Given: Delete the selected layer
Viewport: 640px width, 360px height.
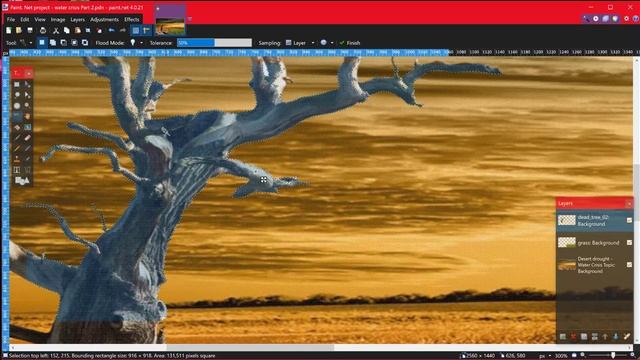Looking at the screenshot, I should click(x=573, y=337).
